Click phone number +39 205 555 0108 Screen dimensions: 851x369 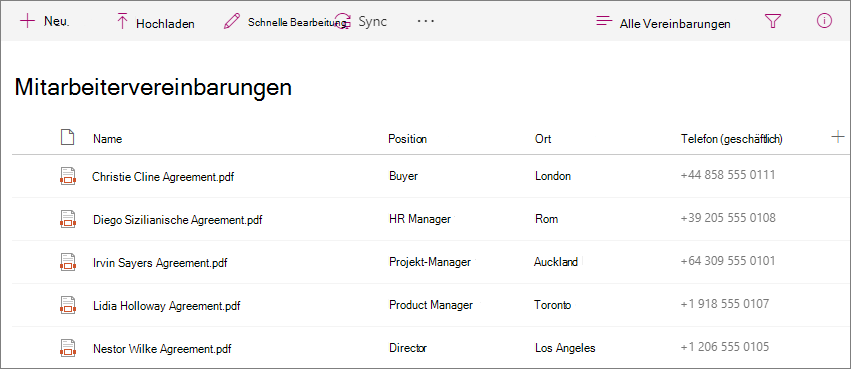[x=728, y=218]
